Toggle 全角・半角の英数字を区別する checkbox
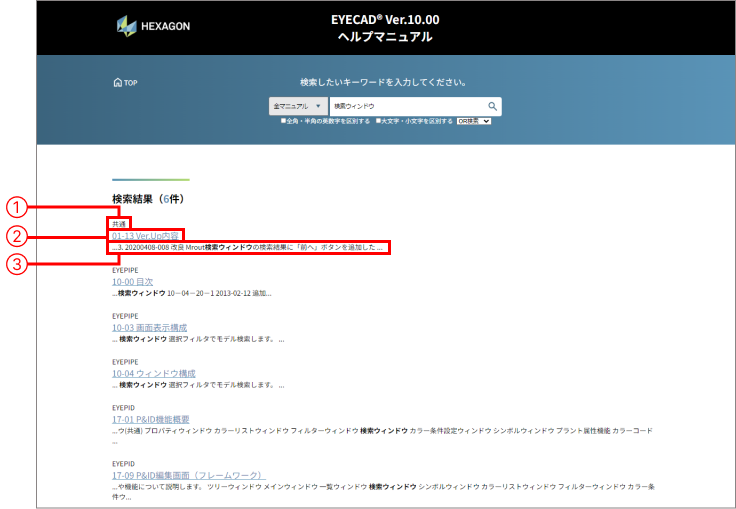The width and height of the screenshot is (736, 509). click(284, 121)
